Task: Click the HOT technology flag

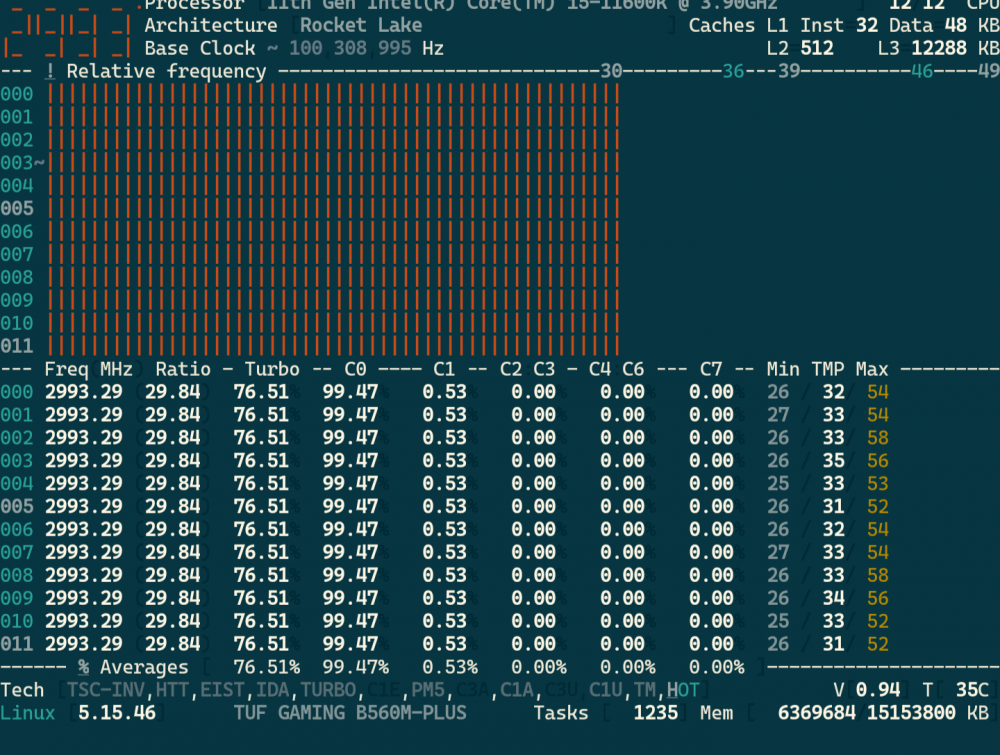Action: click(x=683, y=691)
